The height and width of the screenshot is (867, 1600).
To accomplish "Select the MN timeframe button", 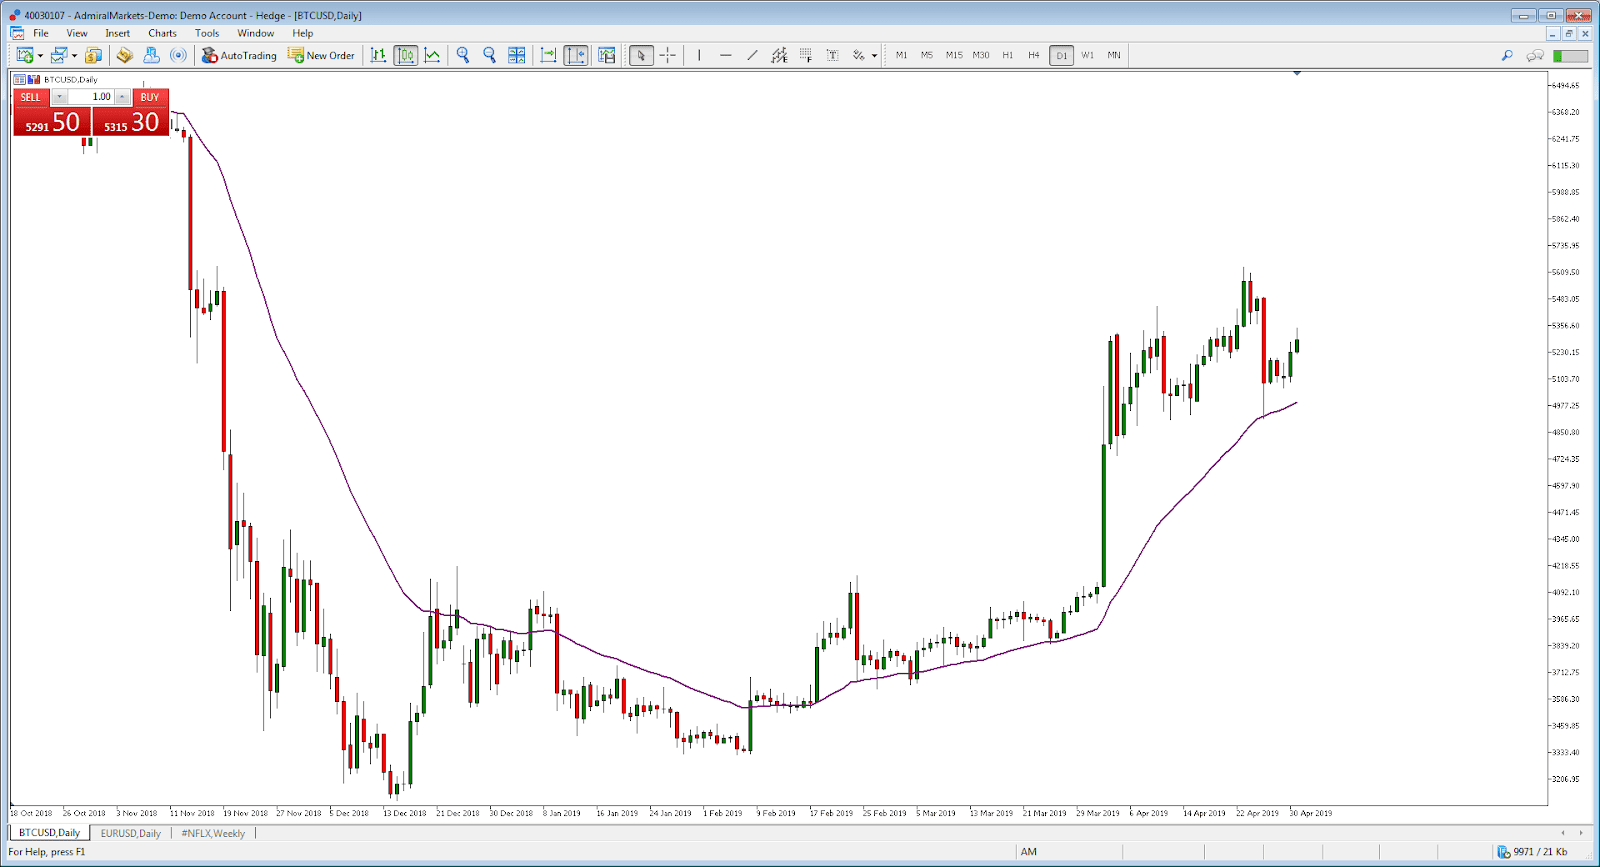I will [x=1114, y=55].
